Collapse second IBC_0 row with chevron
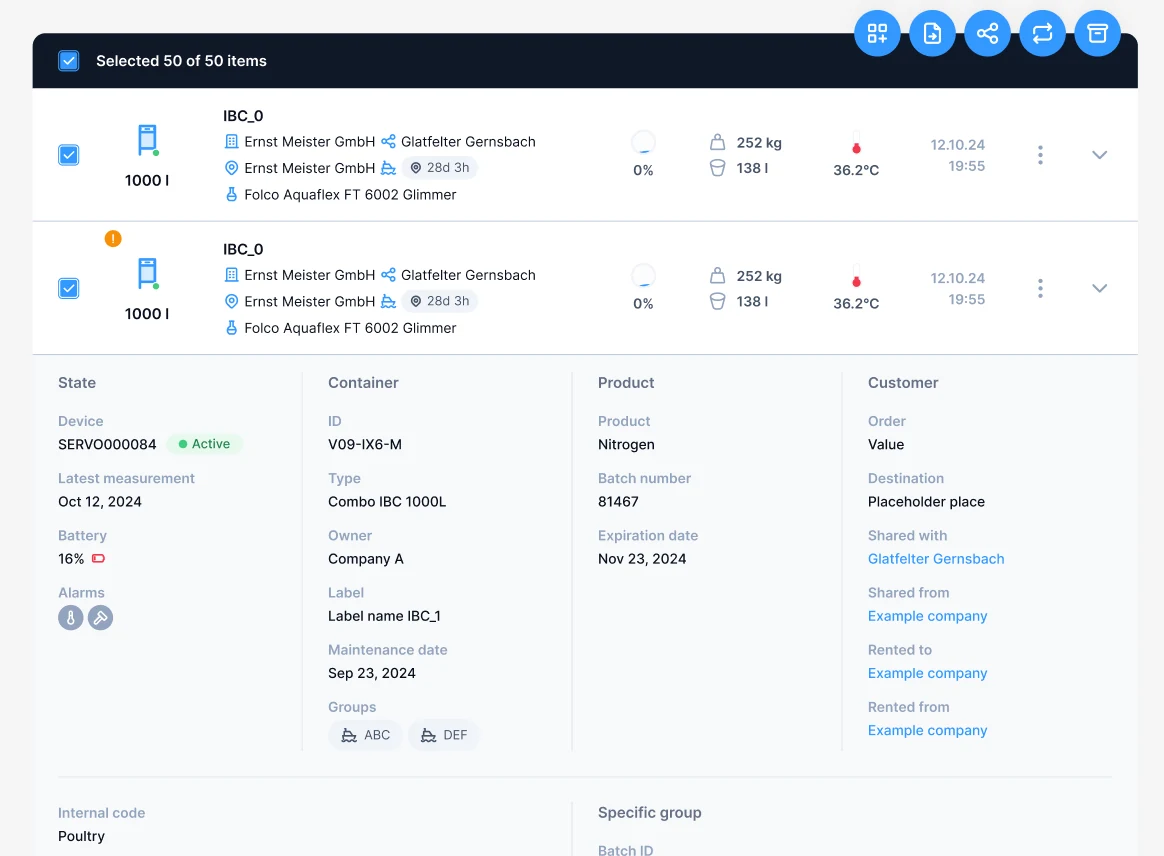Viewport: 1164px width, 856px height. pos(1099,288)
